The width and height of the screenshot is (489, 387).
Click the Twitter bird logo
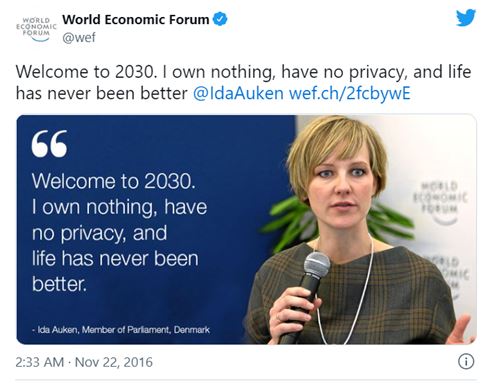pyautogui.click(x=466, y=18)
